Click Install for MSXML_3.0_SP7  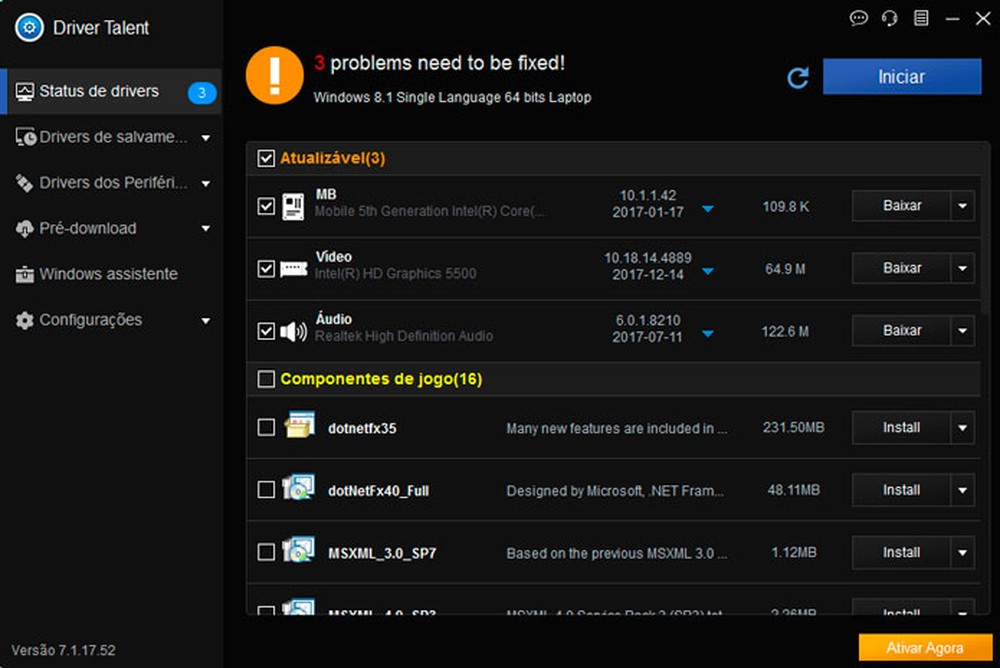point(901,552)
